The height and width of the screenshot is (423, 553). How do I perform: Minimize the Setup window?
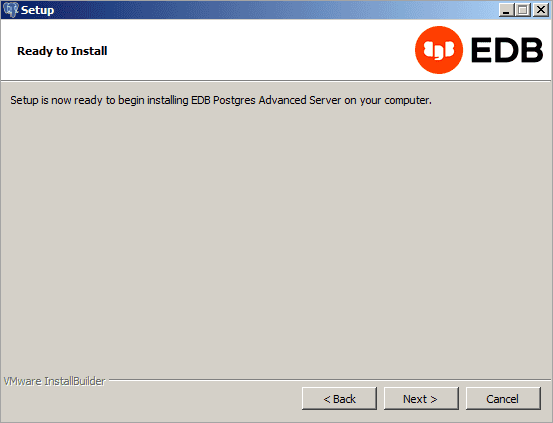[x=506, y=10]
